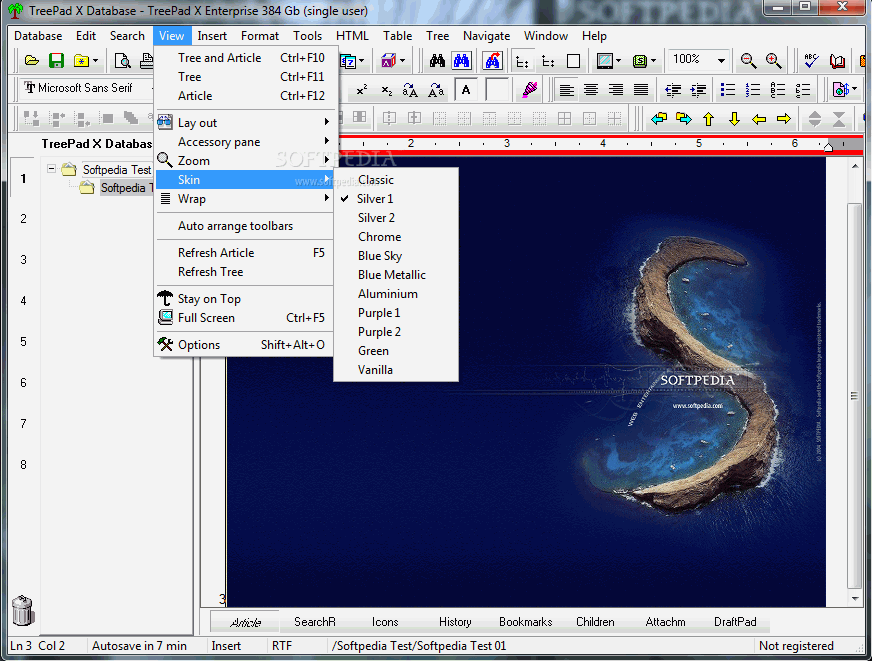872x661 pixels.
Task: Expand the Wrap submenu
Action: tap(244, 198)
